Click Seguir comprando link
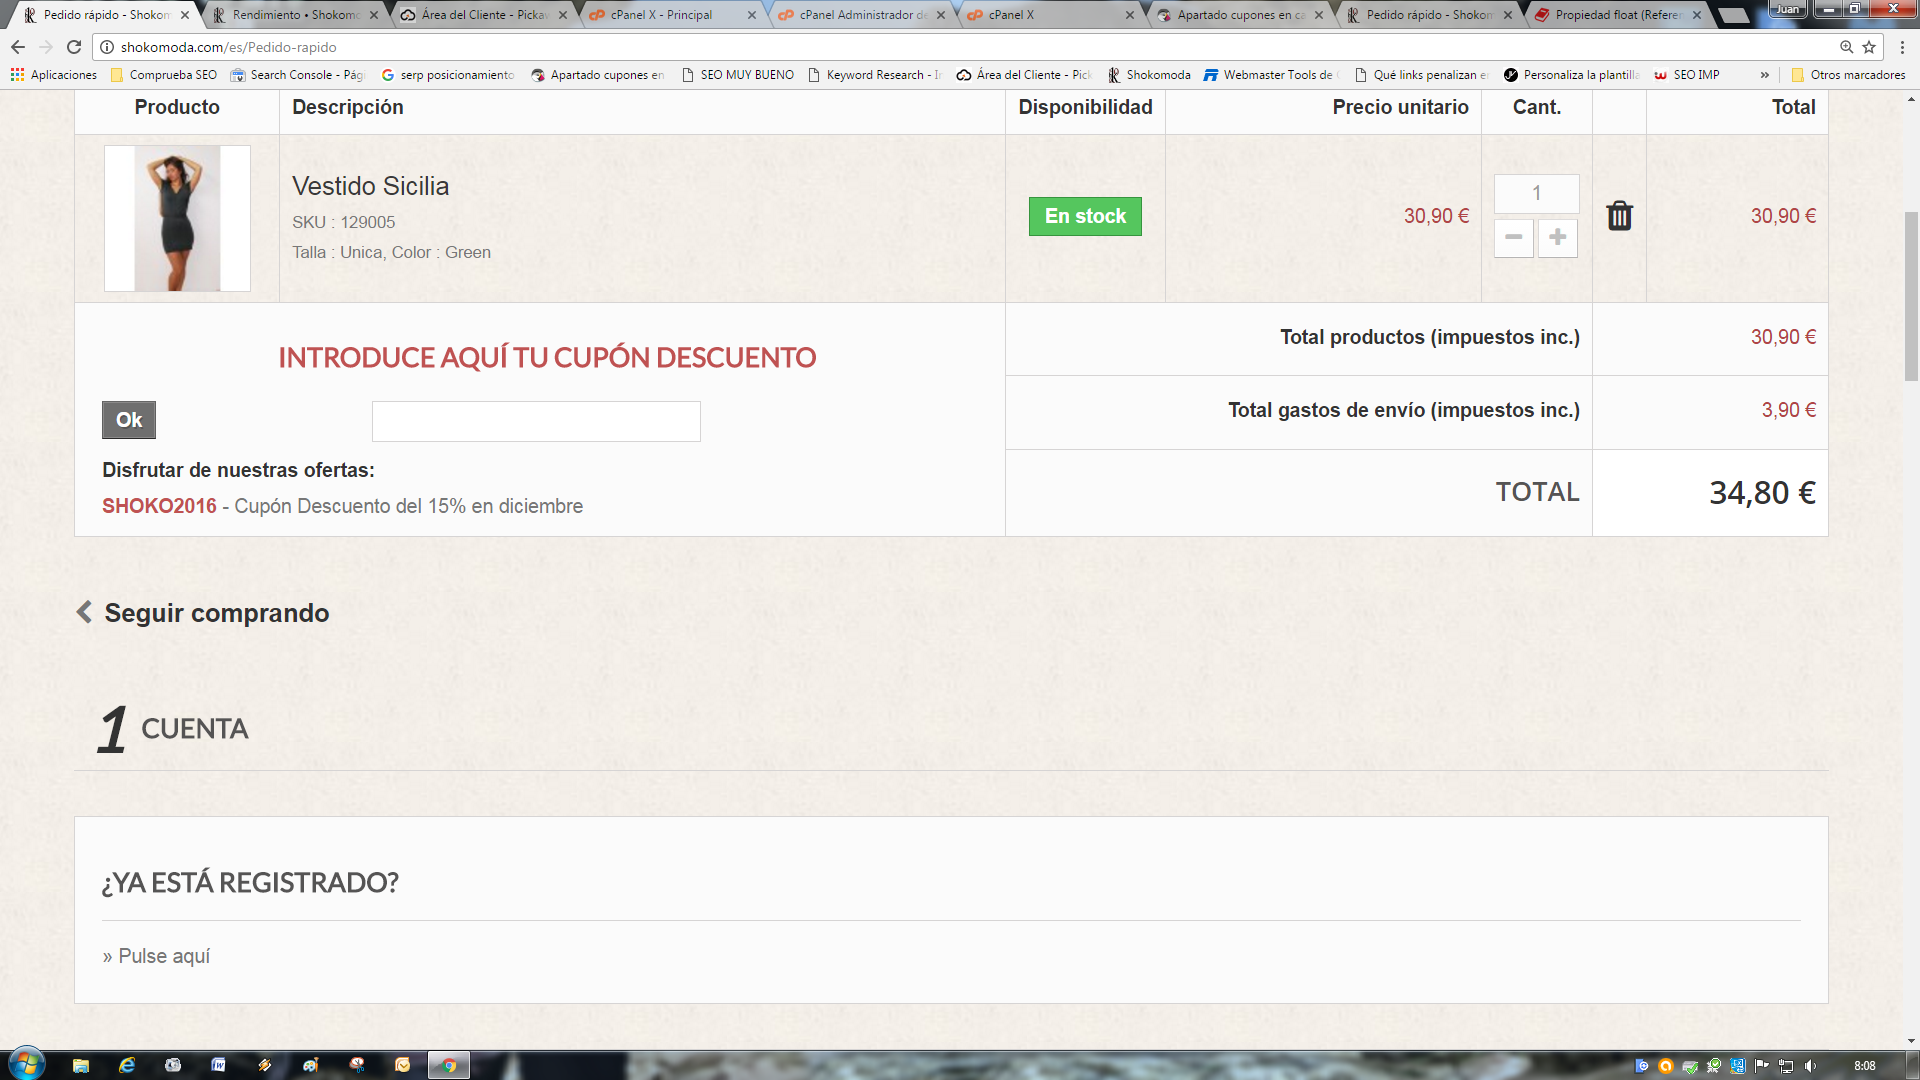 (x=216, y=613)
